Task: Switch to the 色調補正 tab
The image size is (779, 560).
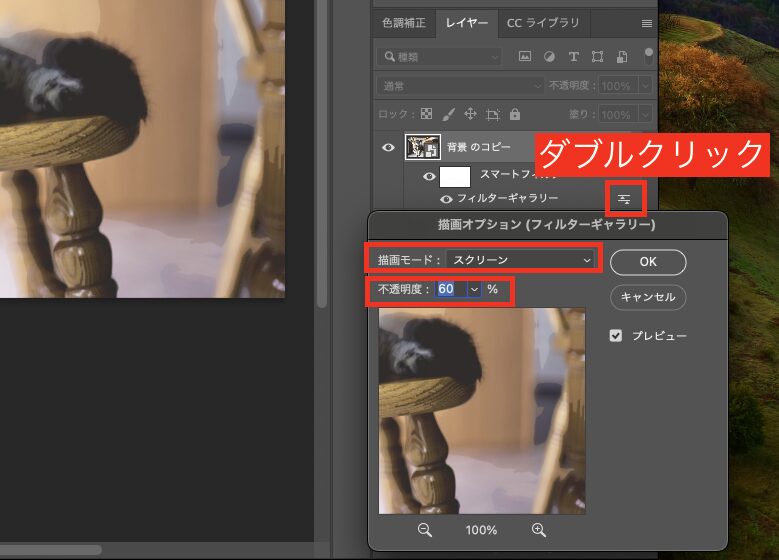Action: click(x=403, y=22)
